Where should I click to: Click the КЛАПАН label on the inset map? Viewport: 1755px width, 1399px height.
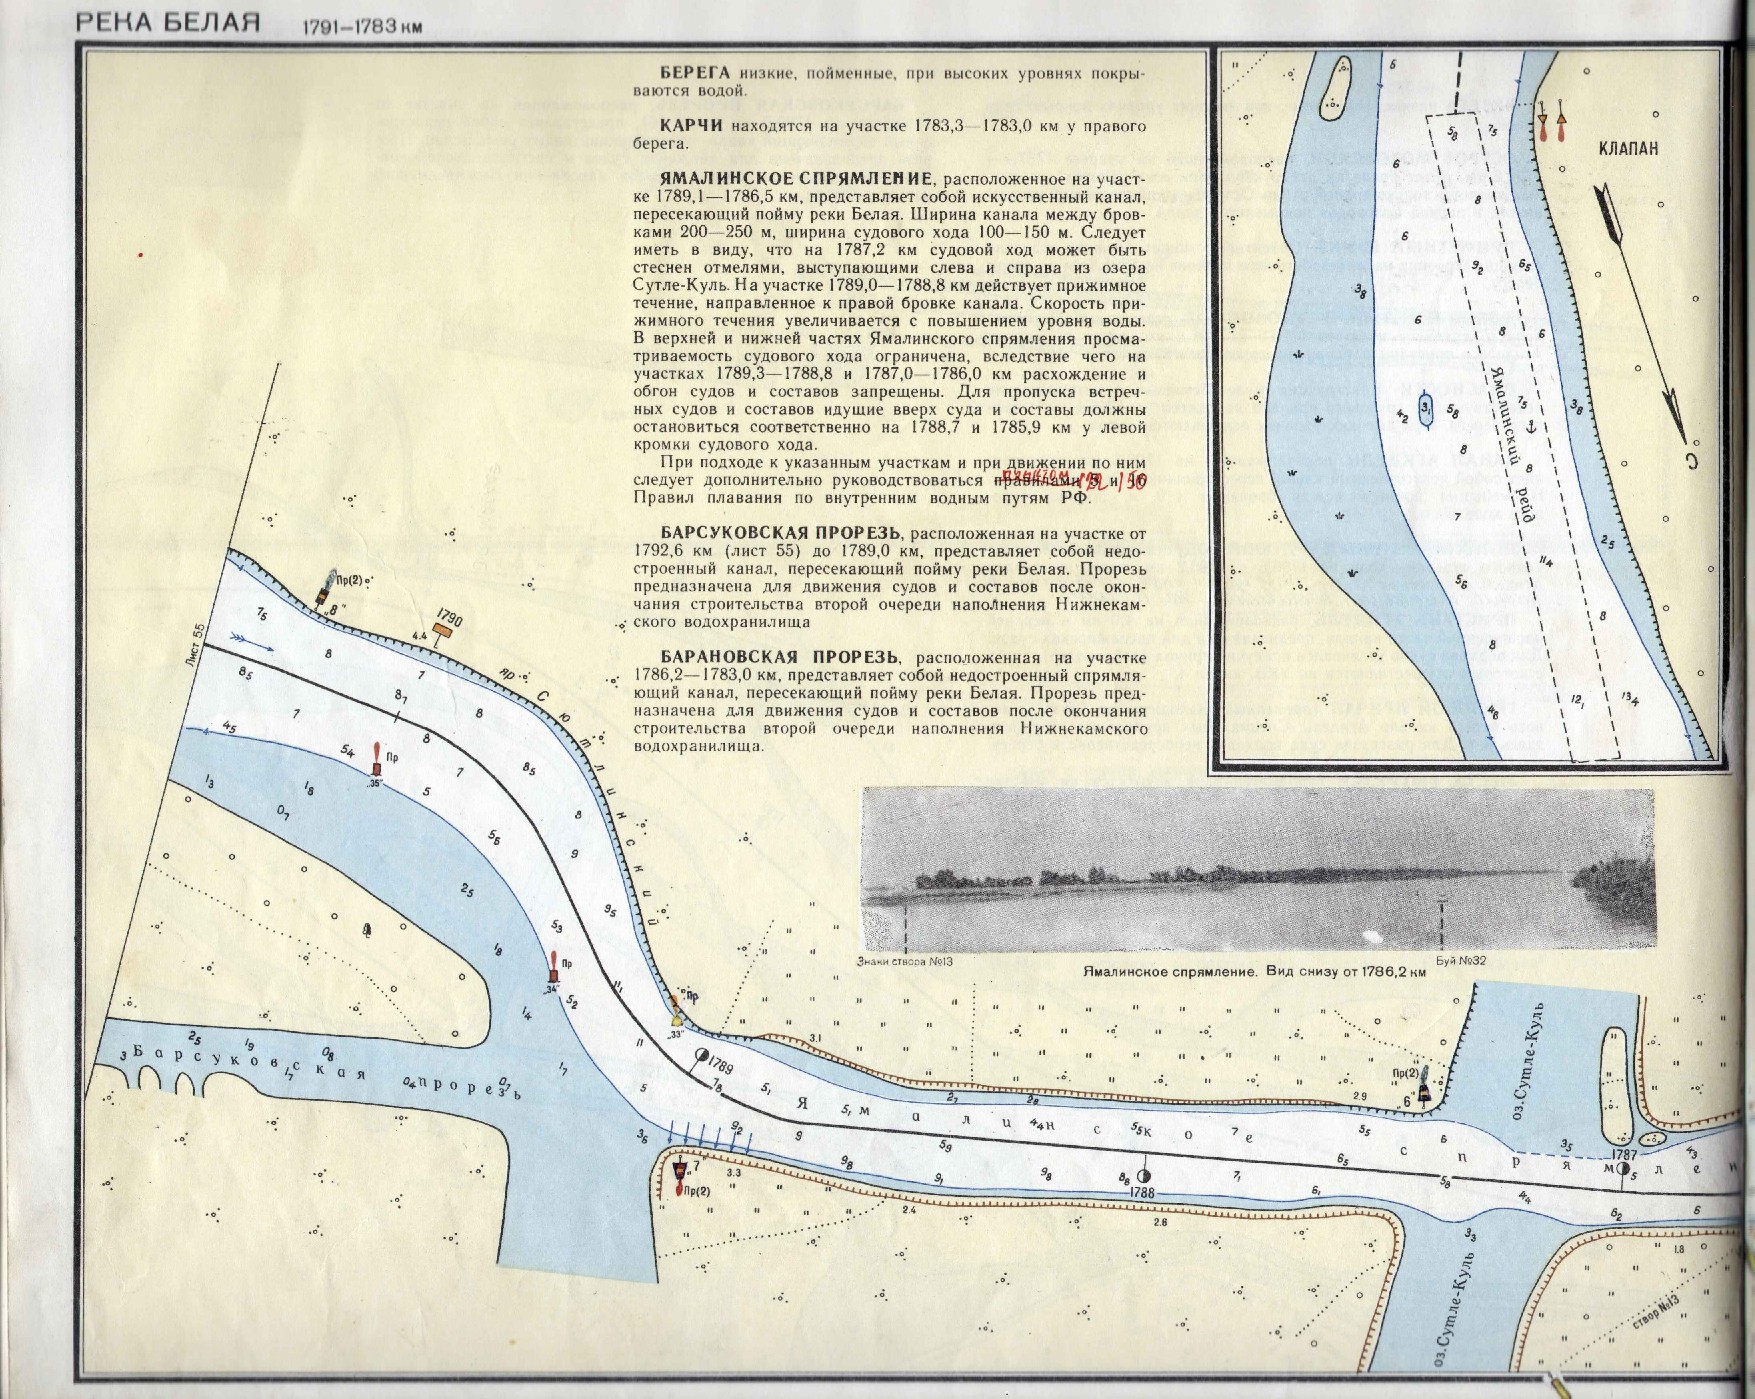[x=1628, y=148]
